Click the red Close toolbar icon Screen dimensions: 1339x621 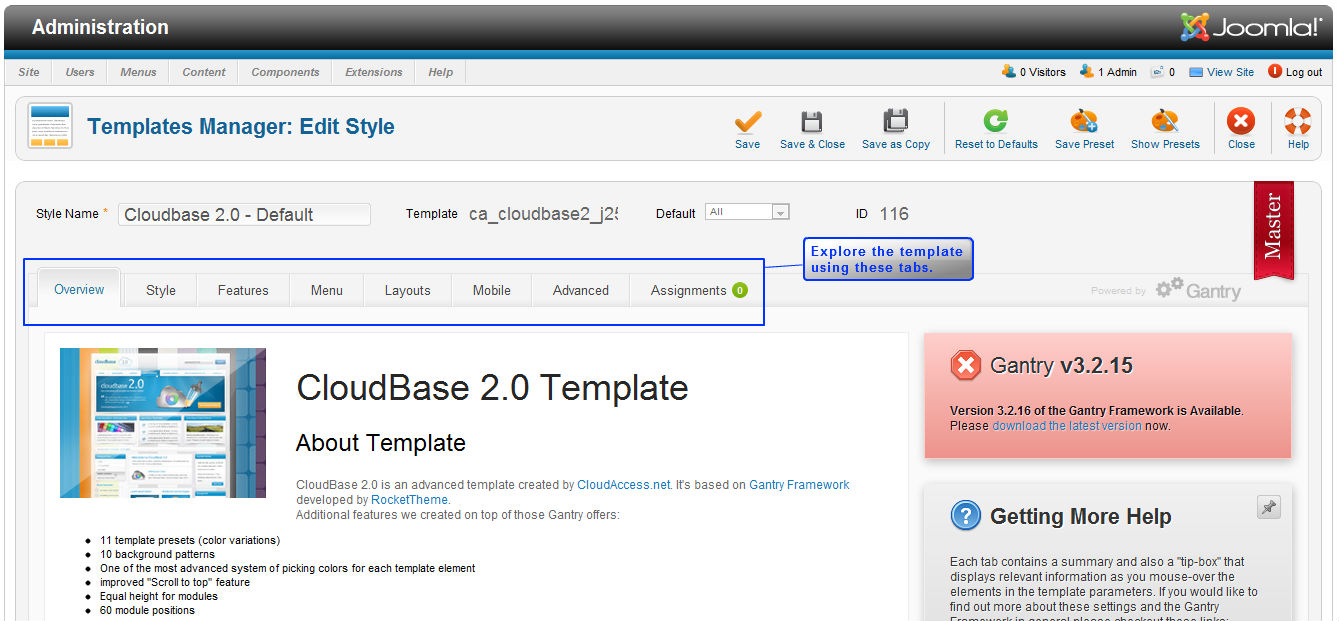1241,122
